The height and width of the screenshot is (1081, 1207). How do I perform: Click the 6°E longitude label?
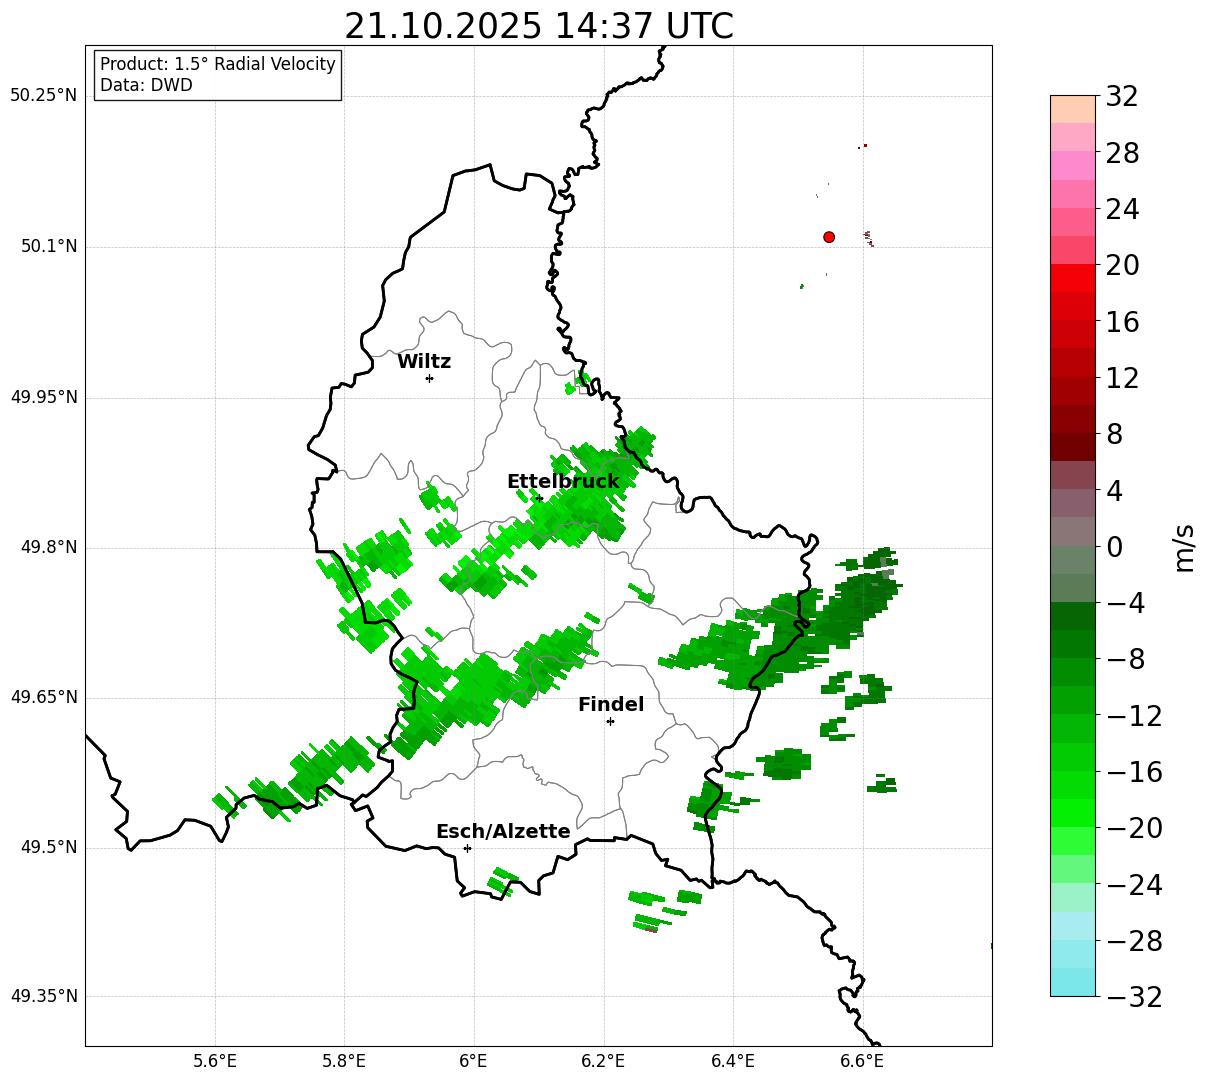pyautogui.click(x=473, y=1061)
